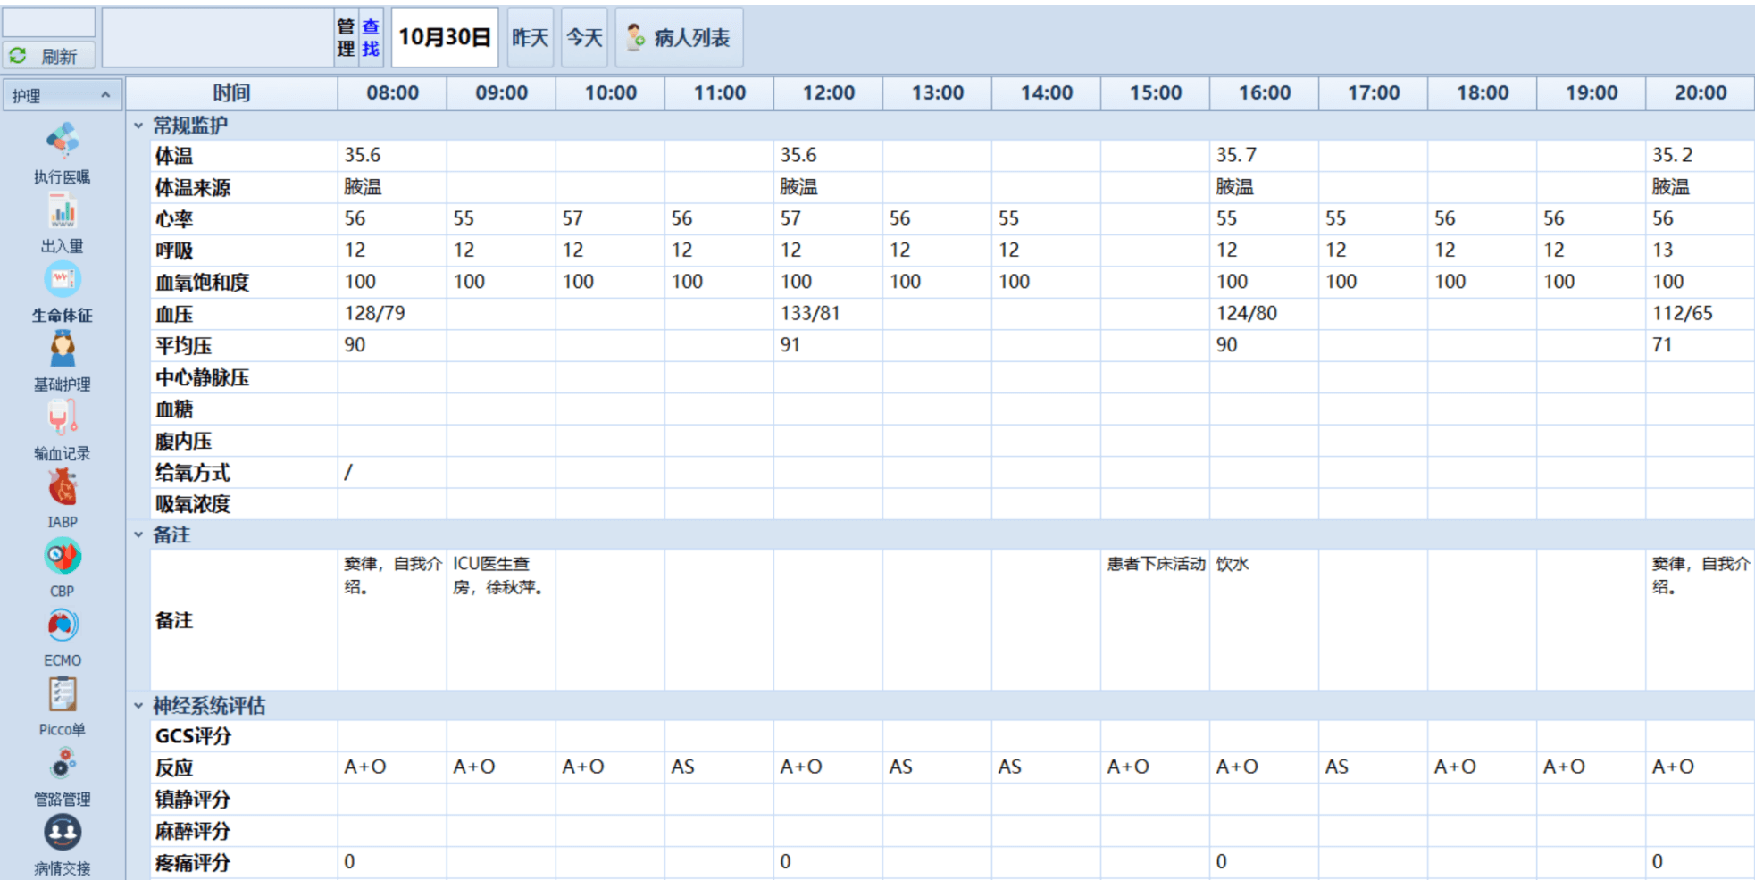Select 生命体征 monitor icon
The image size is (1755, 881).
(x=62, y=280)
